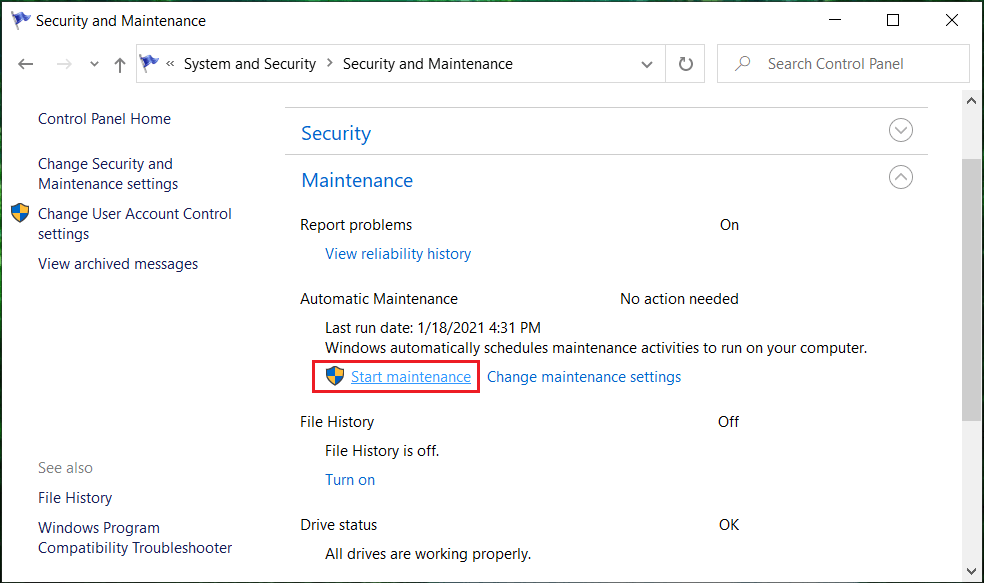The image size is (984, 583).
Task: Open the Recent locations dropdown arrow
Action: tap(94, 64)
